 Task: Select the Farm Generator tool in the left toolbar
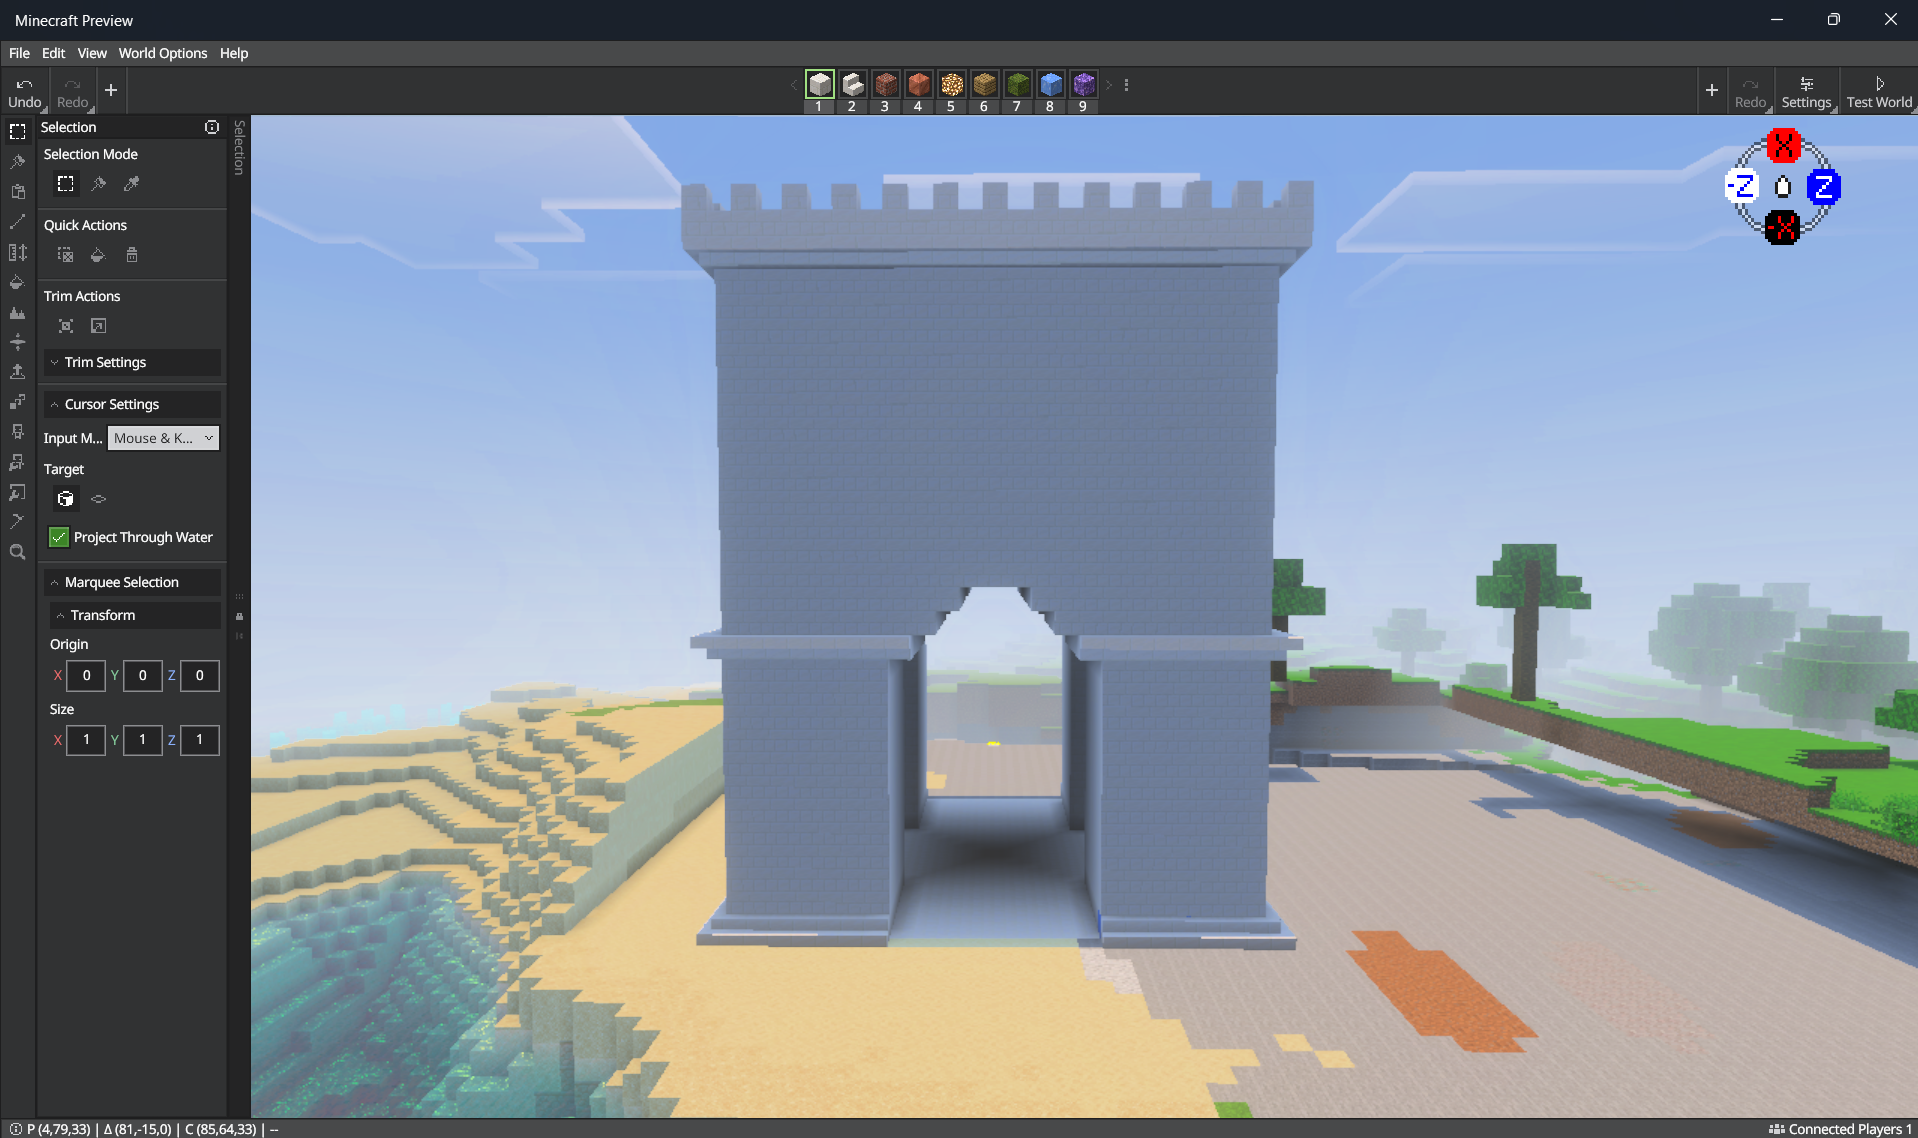tap(17, 462)
